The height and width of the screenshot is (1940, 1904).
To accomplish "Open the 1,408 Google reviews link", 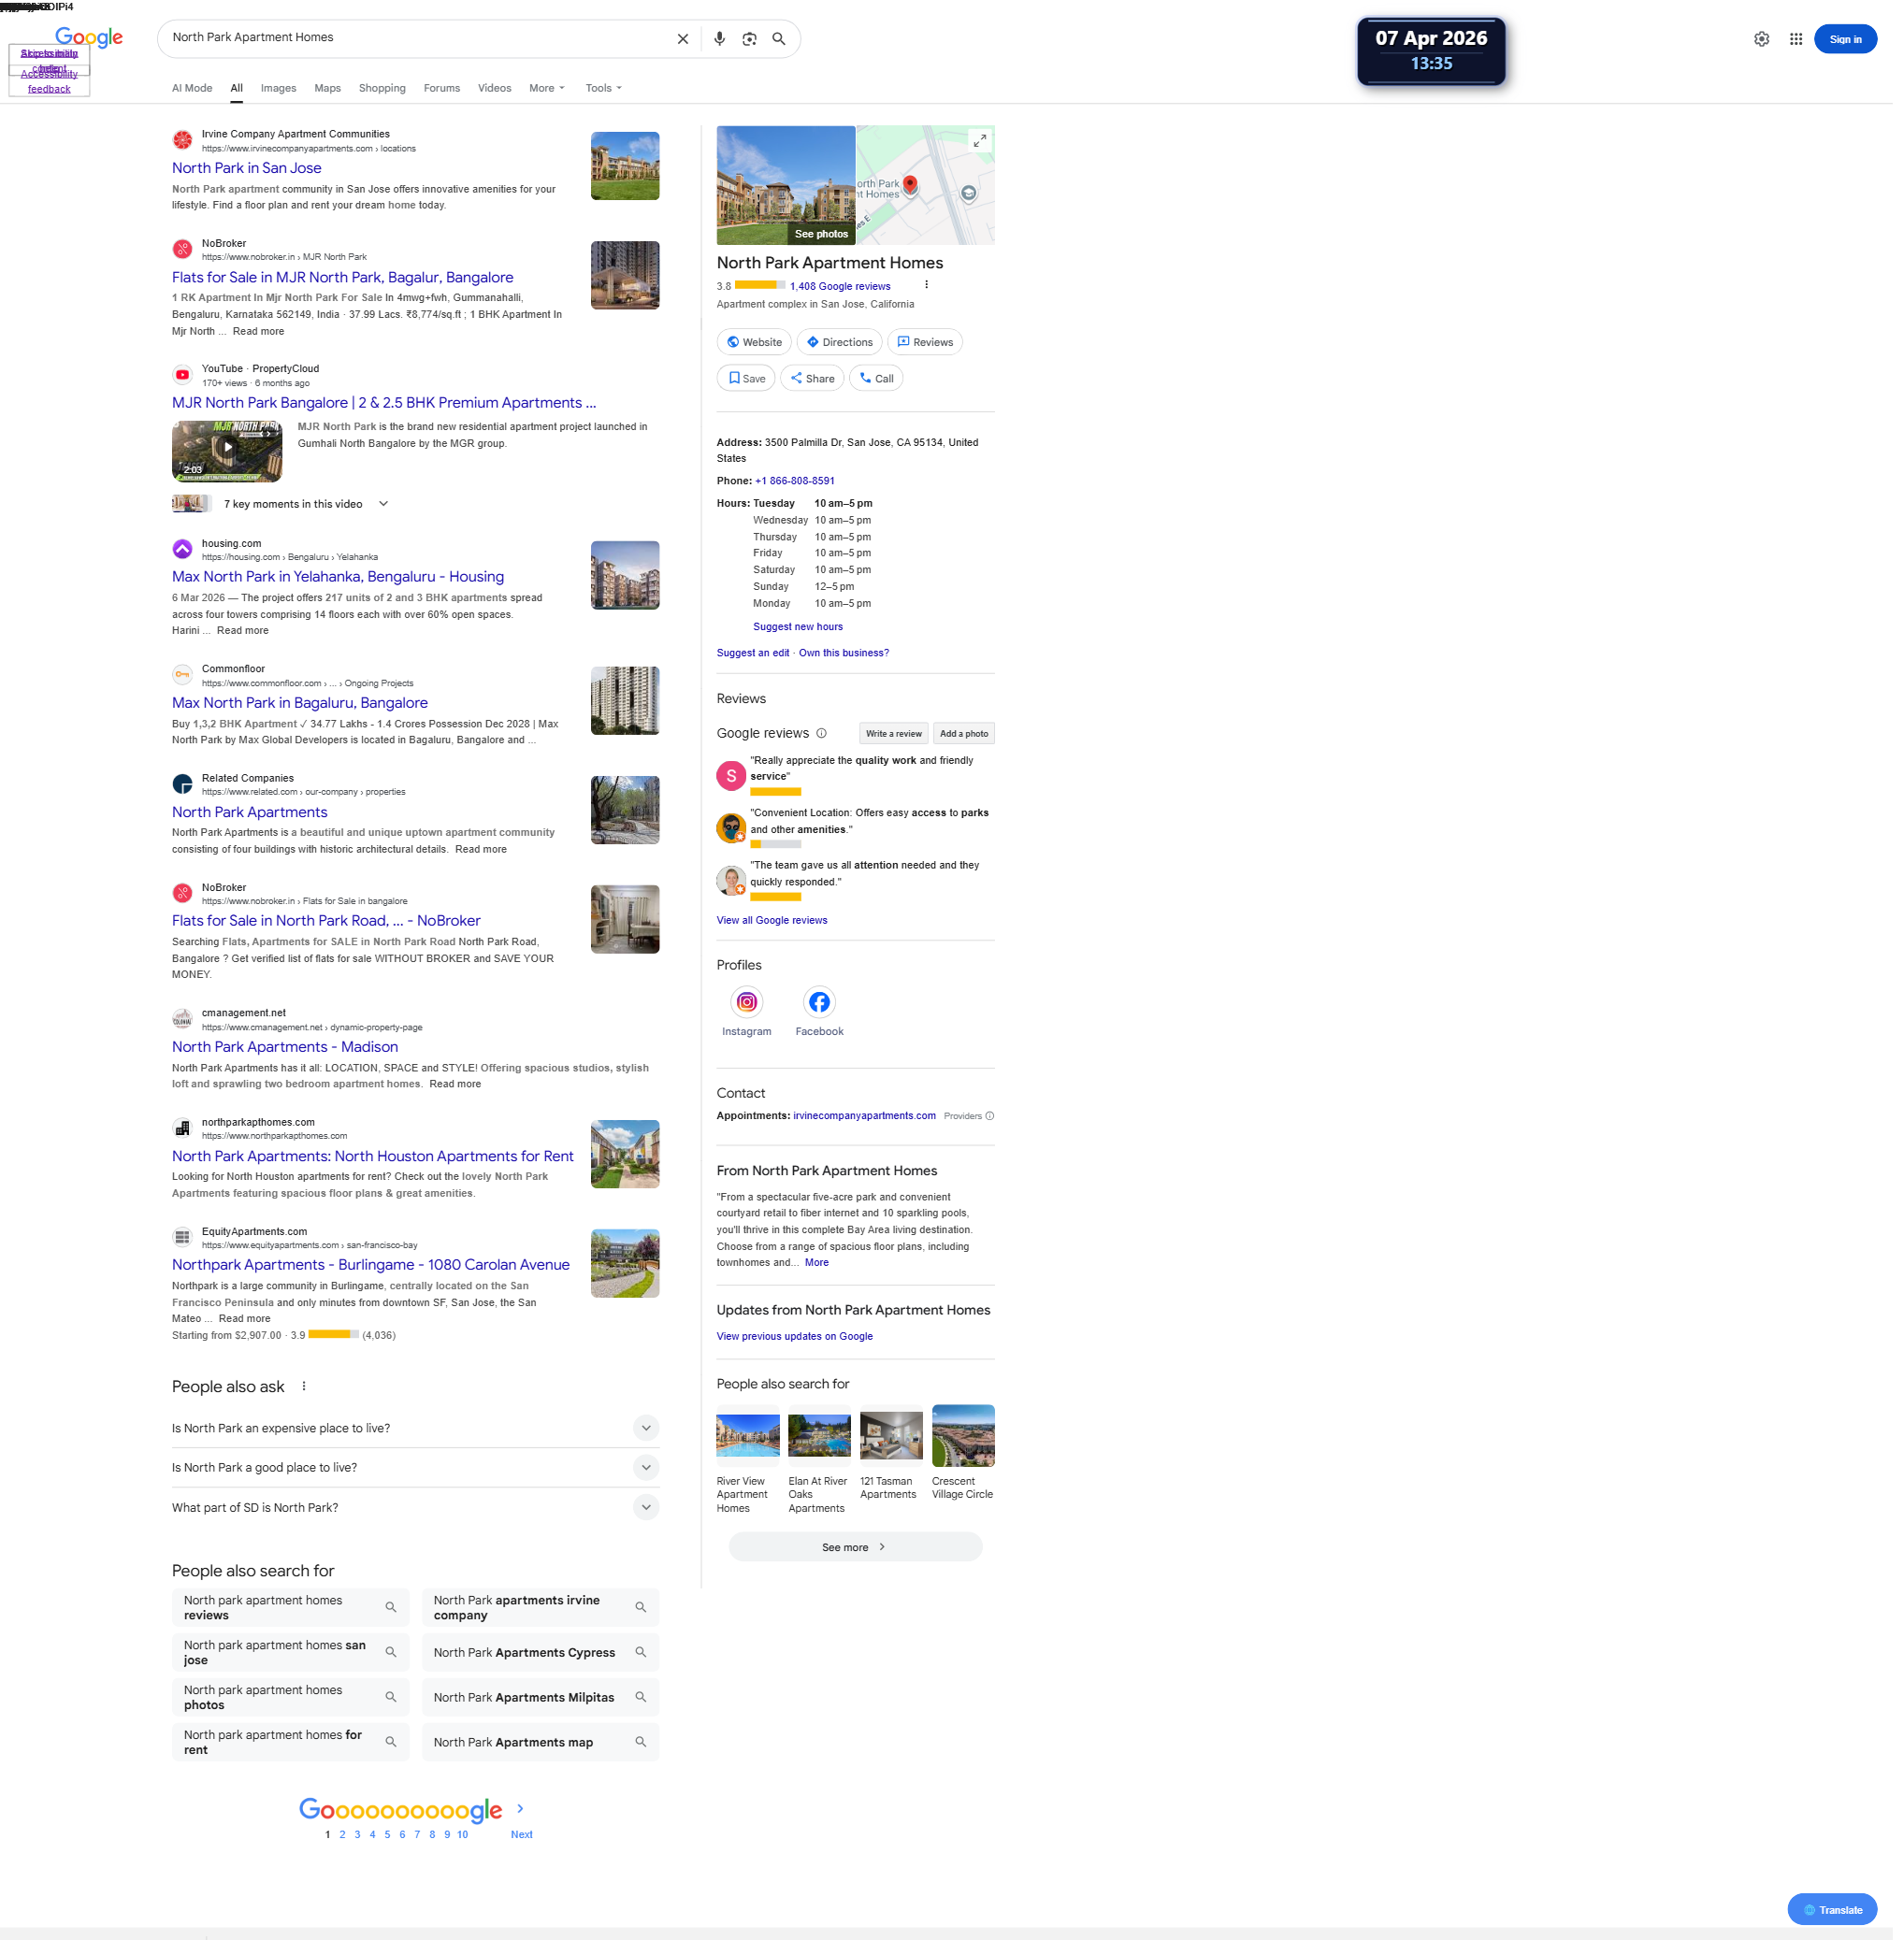I will (x=840, y=286).
